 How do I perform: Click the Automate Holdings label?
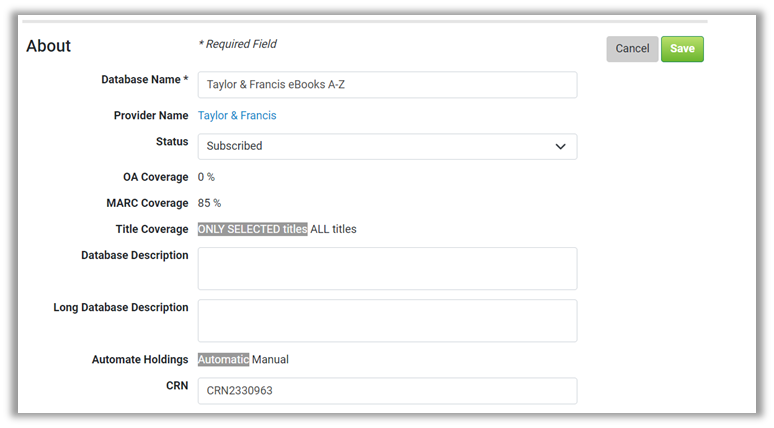point(140,359)
